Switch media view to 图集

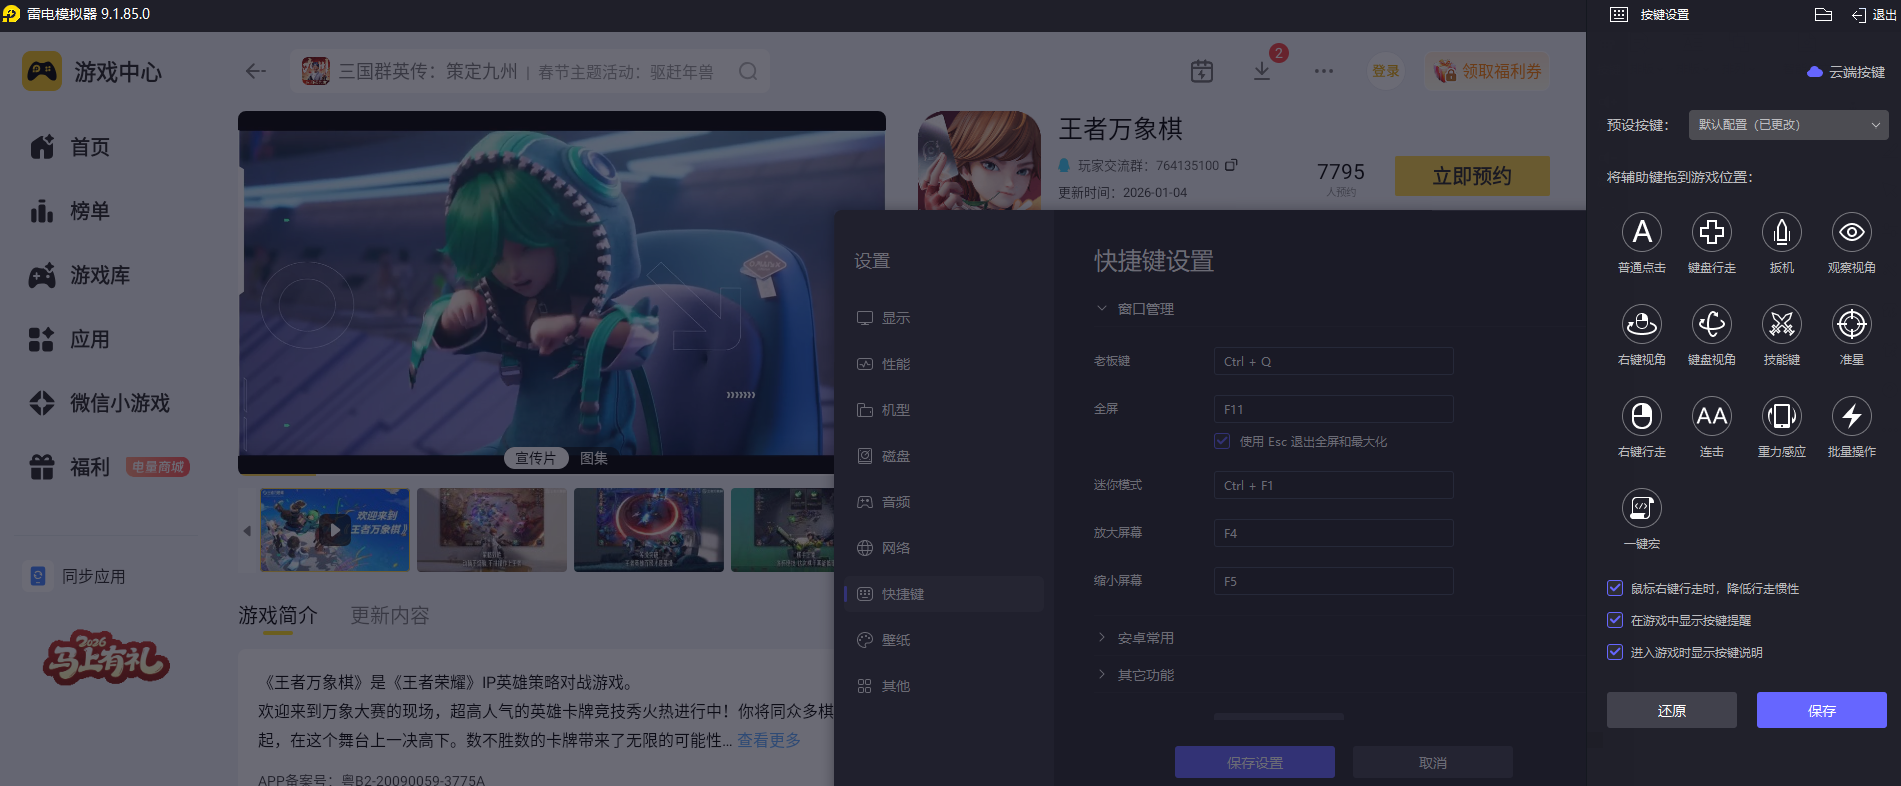[x=594, y=458]
